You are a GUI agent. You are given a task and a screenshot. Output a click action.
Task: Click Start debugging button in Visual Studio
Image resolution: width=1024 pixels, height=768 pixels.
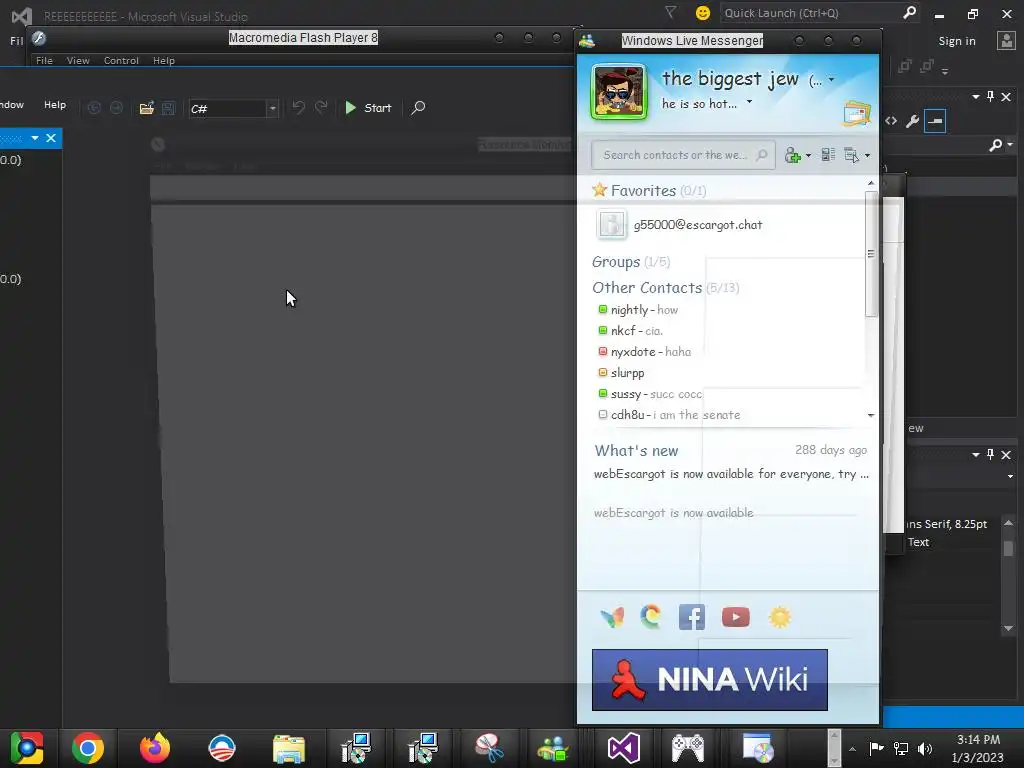pyautogui.click(x=368, y=108)
